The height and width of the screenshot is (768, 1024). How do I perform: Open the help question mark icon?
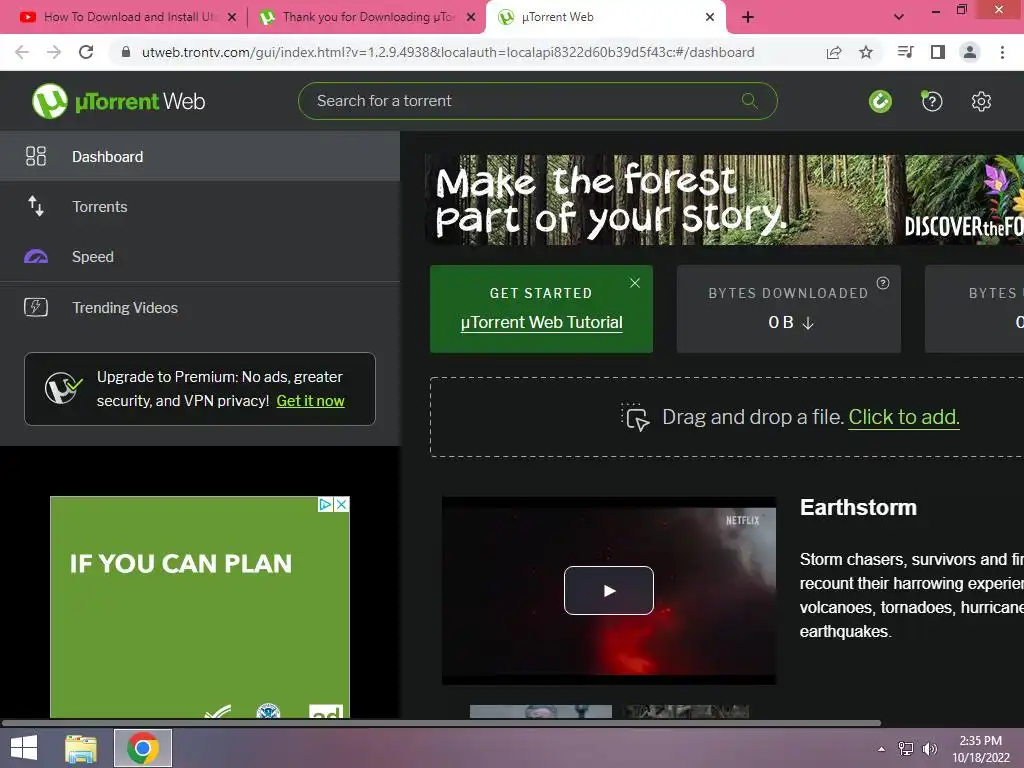coord(932,101)
